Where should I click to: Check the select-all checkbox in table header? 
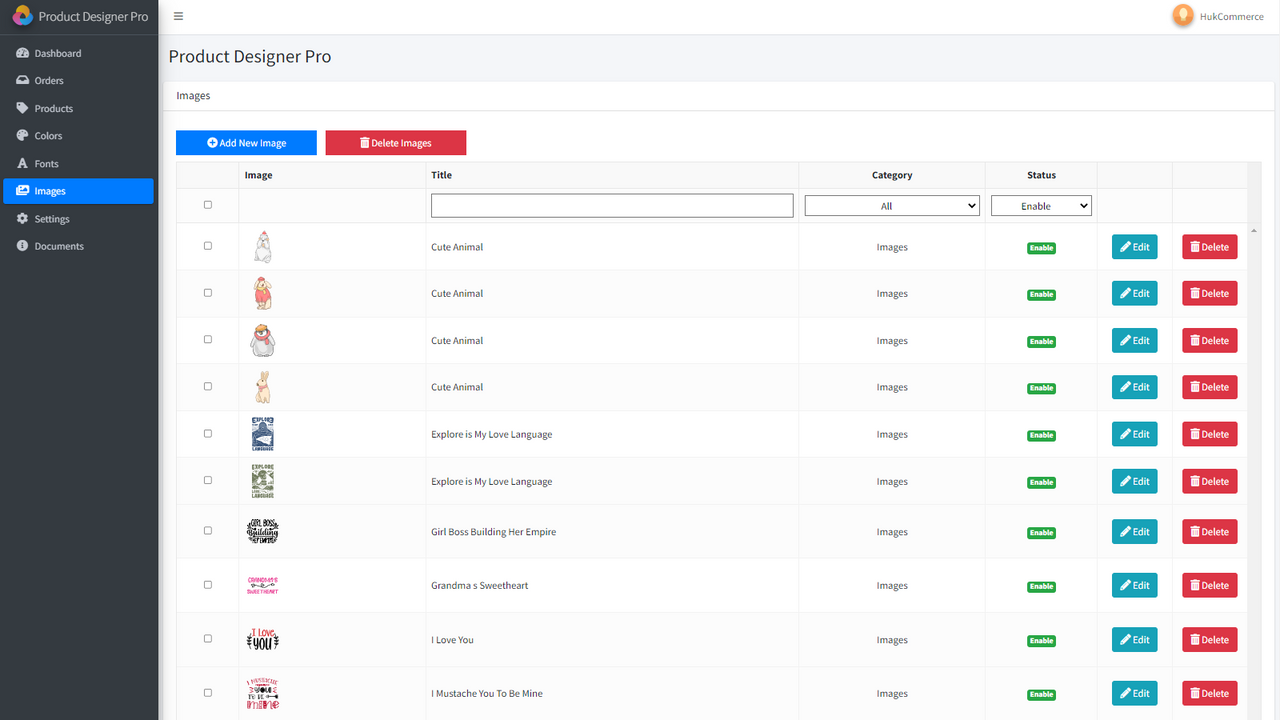pos(207,204)
